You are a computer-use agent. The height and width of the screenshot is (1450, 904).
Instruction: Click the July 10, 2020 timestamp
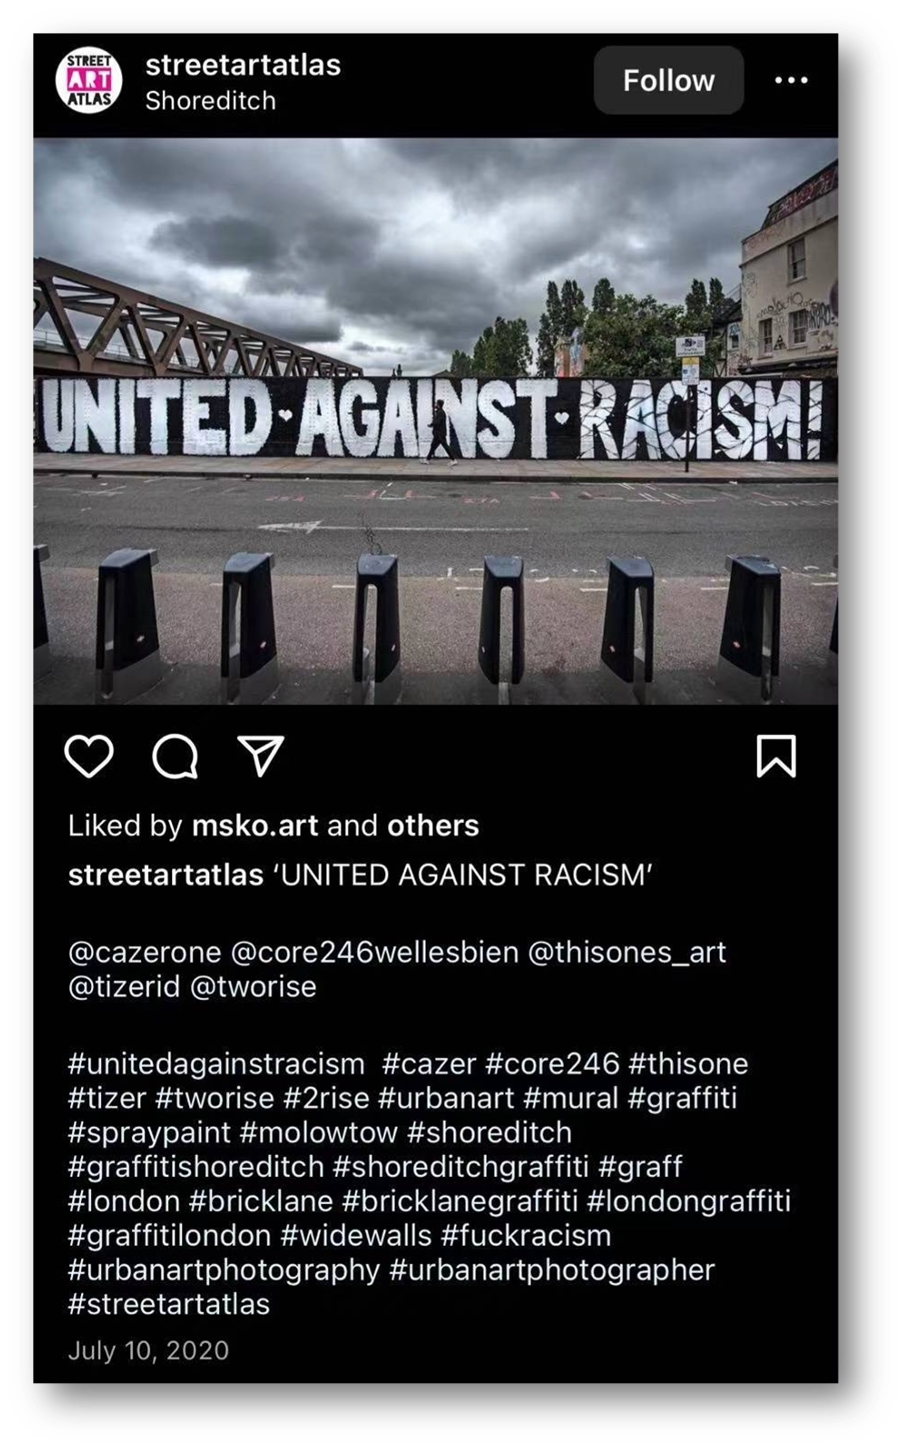tap(148, 1351)
